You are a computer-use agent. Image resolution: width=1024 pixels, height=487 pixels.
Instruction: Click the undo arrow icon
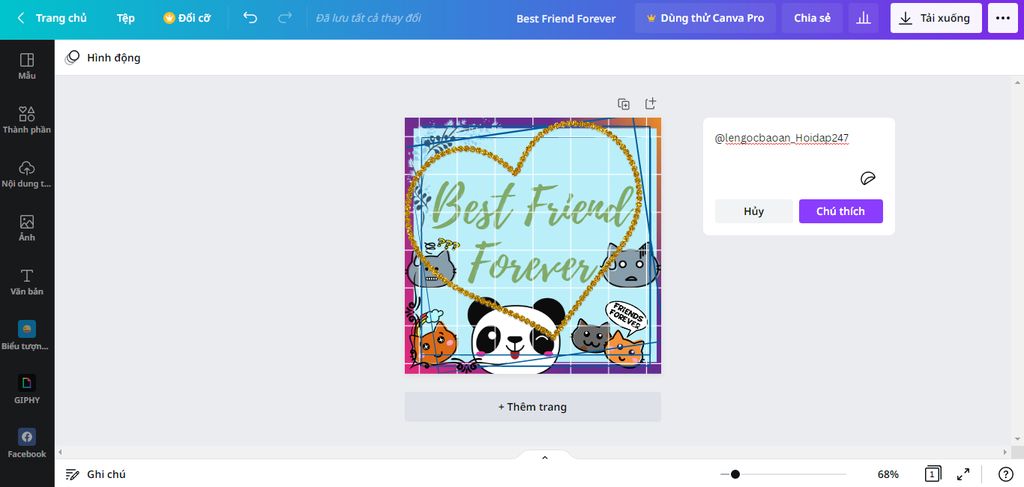(250, 18)
